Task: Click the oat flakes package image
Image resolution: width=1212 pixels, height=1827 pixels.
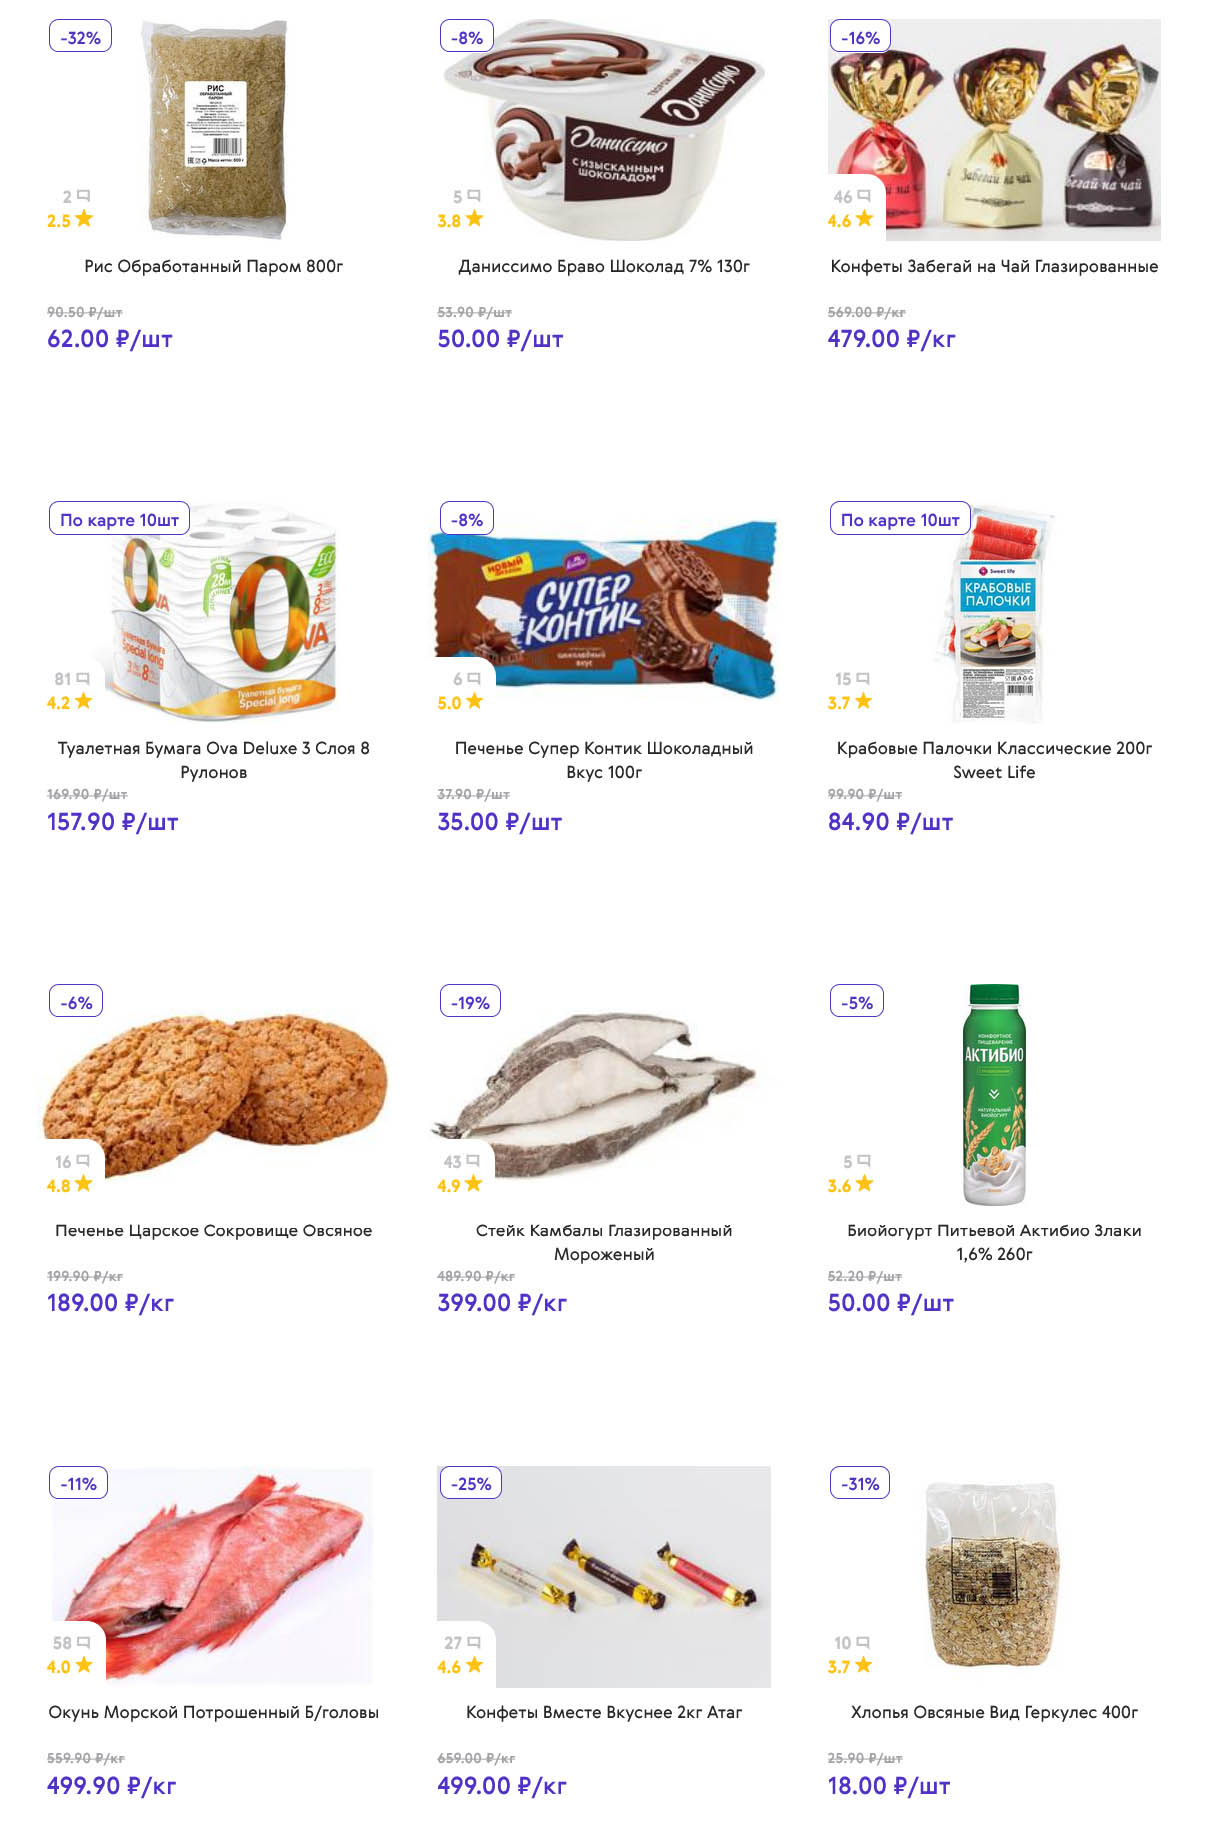Action: click(994, 1573)
